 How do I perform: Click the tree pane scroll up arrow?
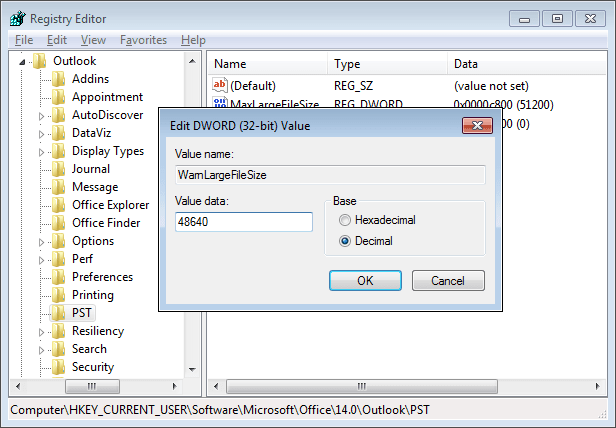coord(192,61)
